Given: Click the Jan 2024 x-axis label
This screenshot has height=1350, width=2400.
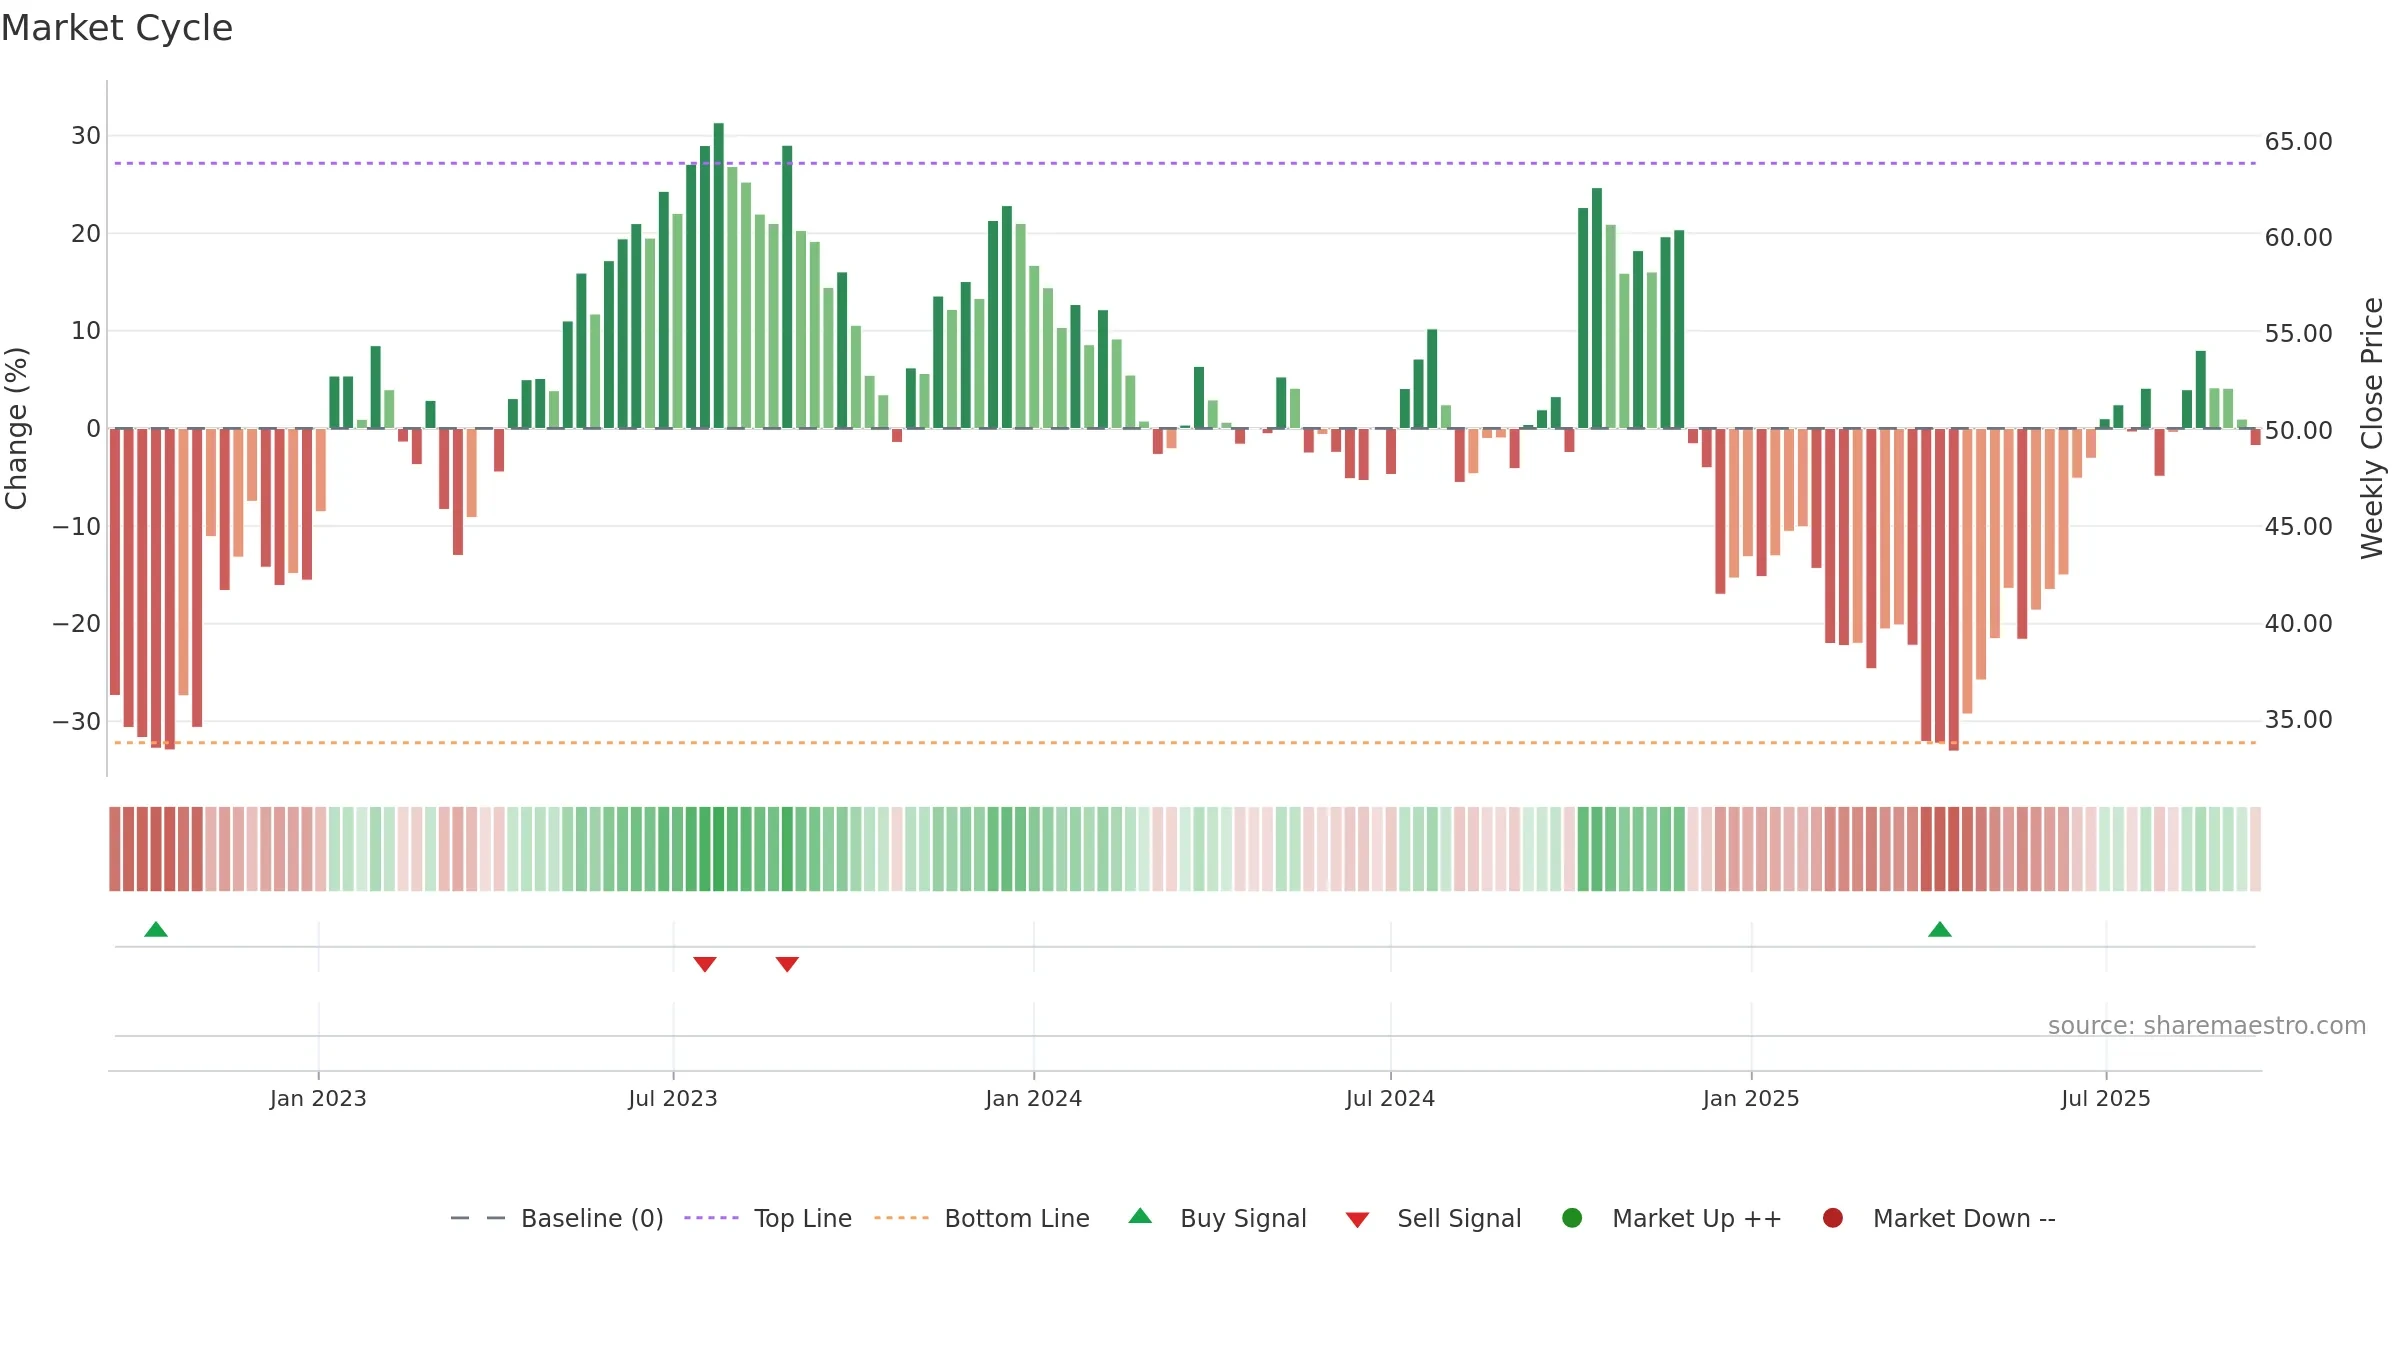Looking at the screenshot, I should pyautogui.click(x=1033, y=1098).
